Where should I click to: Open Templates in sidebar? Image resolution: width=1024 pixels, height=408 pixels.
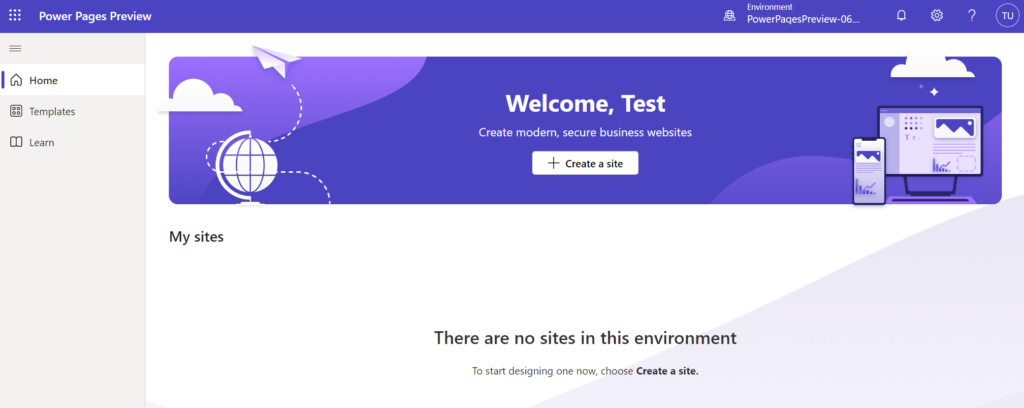(72, 112)
